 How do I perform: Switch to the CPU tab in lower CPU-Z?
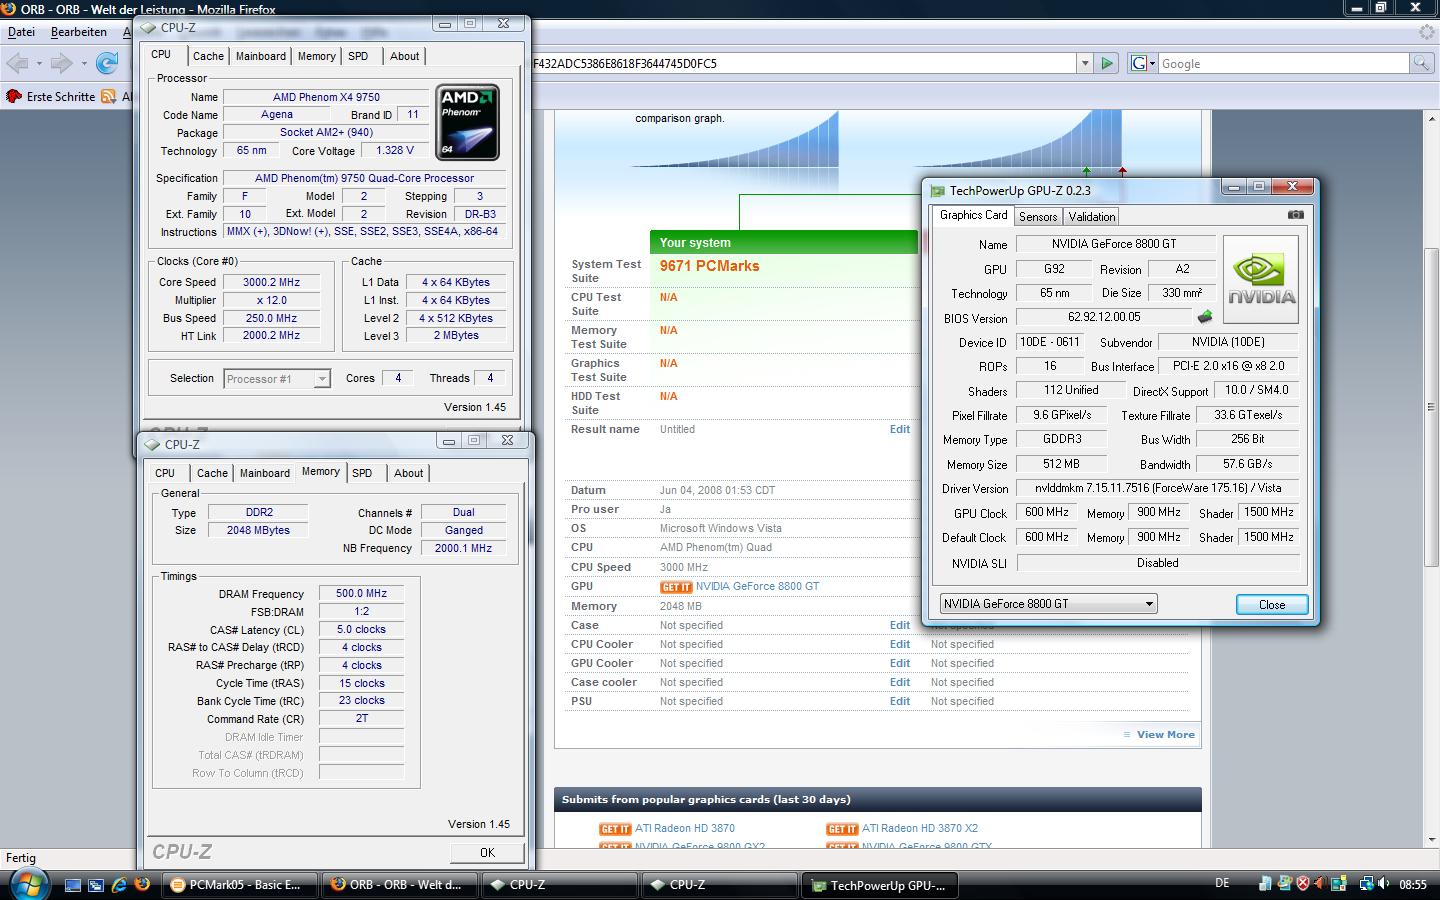tap(165, 474)
